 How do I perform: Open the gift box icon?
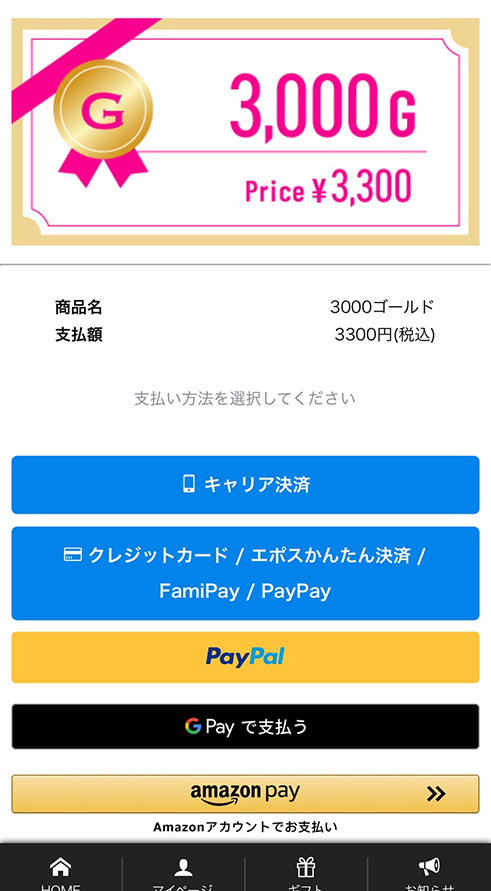306,867
